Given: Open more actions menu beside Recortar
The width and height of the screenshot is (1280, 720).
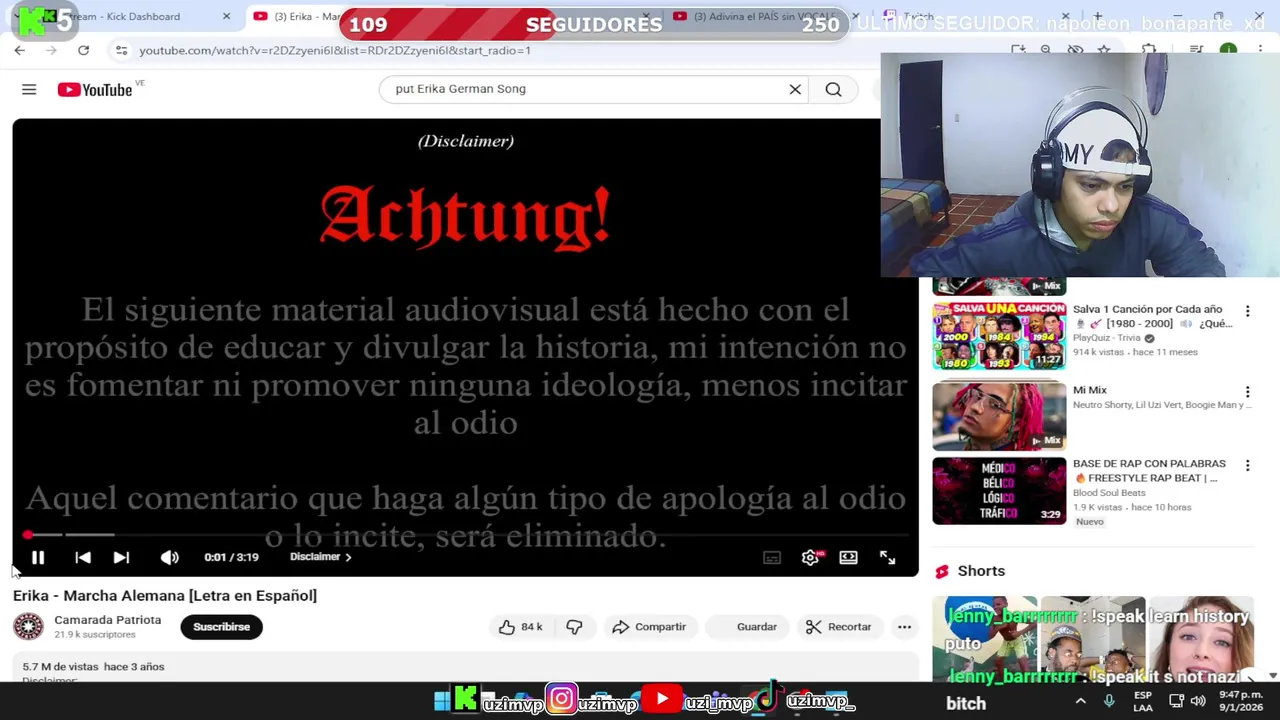Looking at the screenshot, I should pyautogui.click(x=904, y=627).
